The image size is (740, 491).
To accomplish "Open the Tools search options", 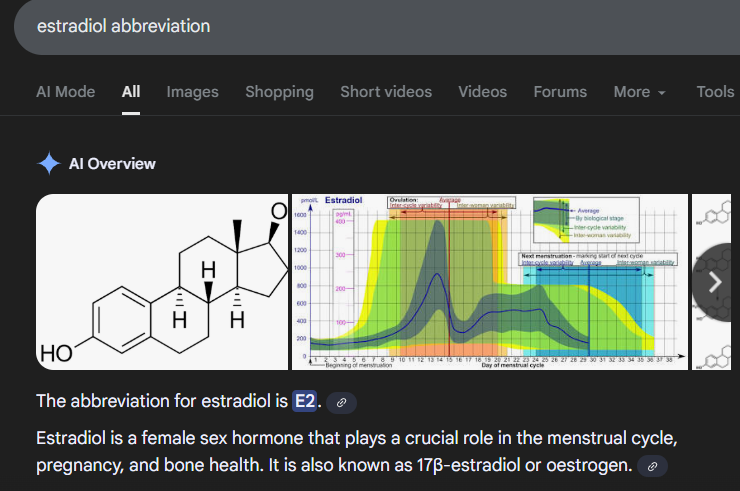I will point(715,92).
